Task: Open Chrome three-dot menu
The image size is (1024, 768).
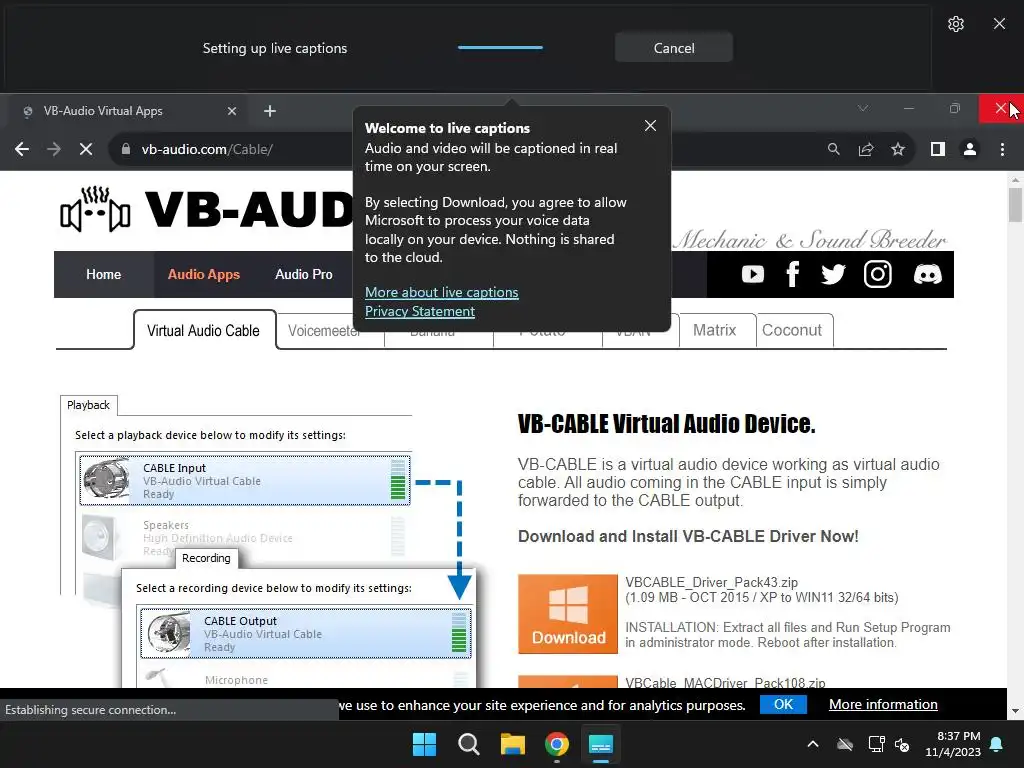Action: point(1002,149)
